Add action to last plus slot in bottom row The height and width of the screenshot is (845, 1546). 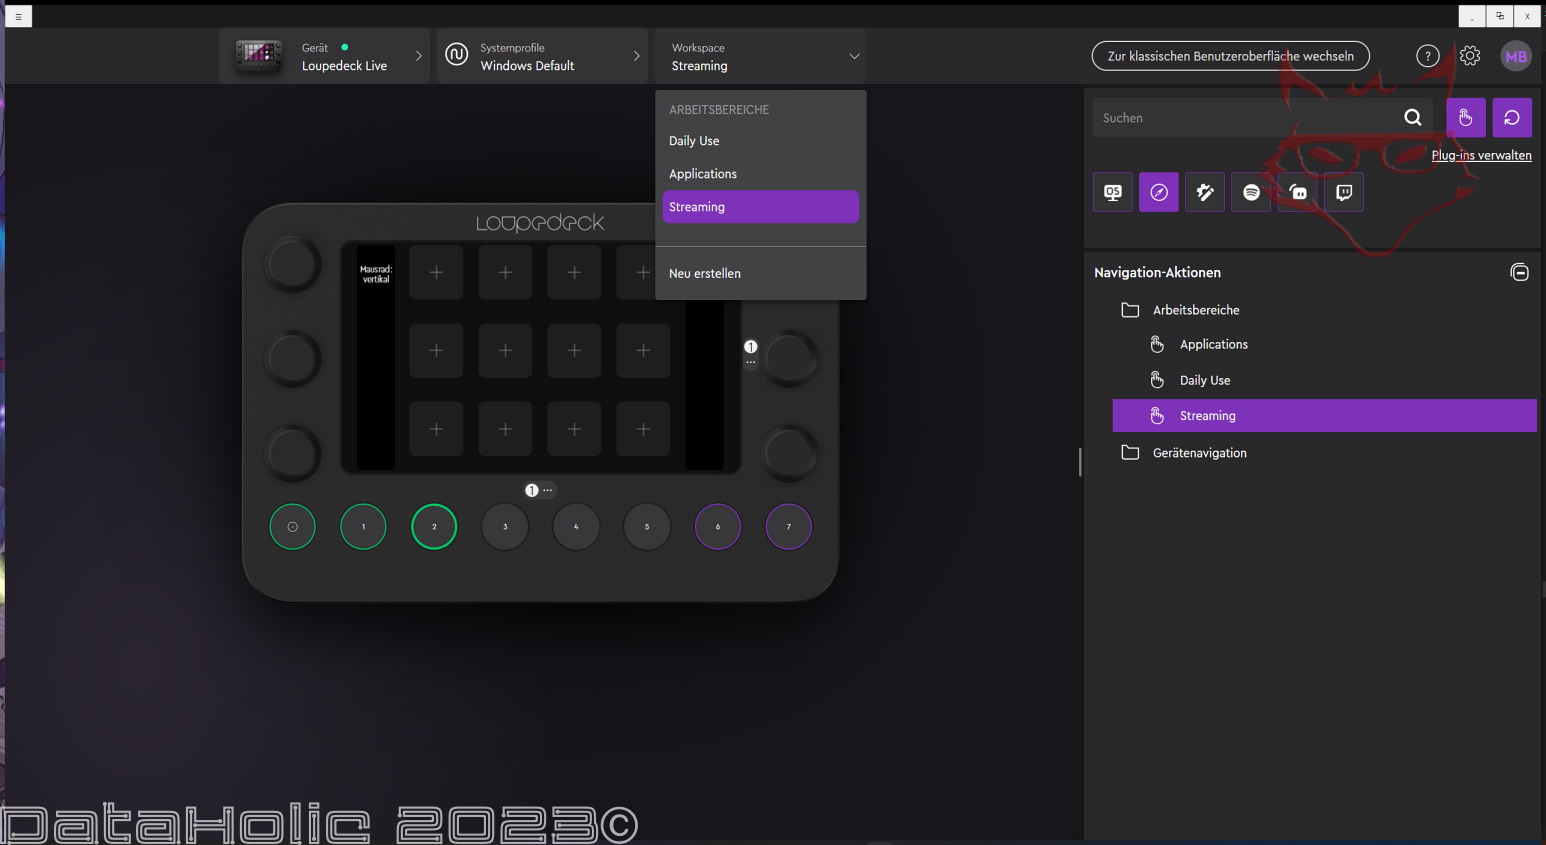pos(643,429)
